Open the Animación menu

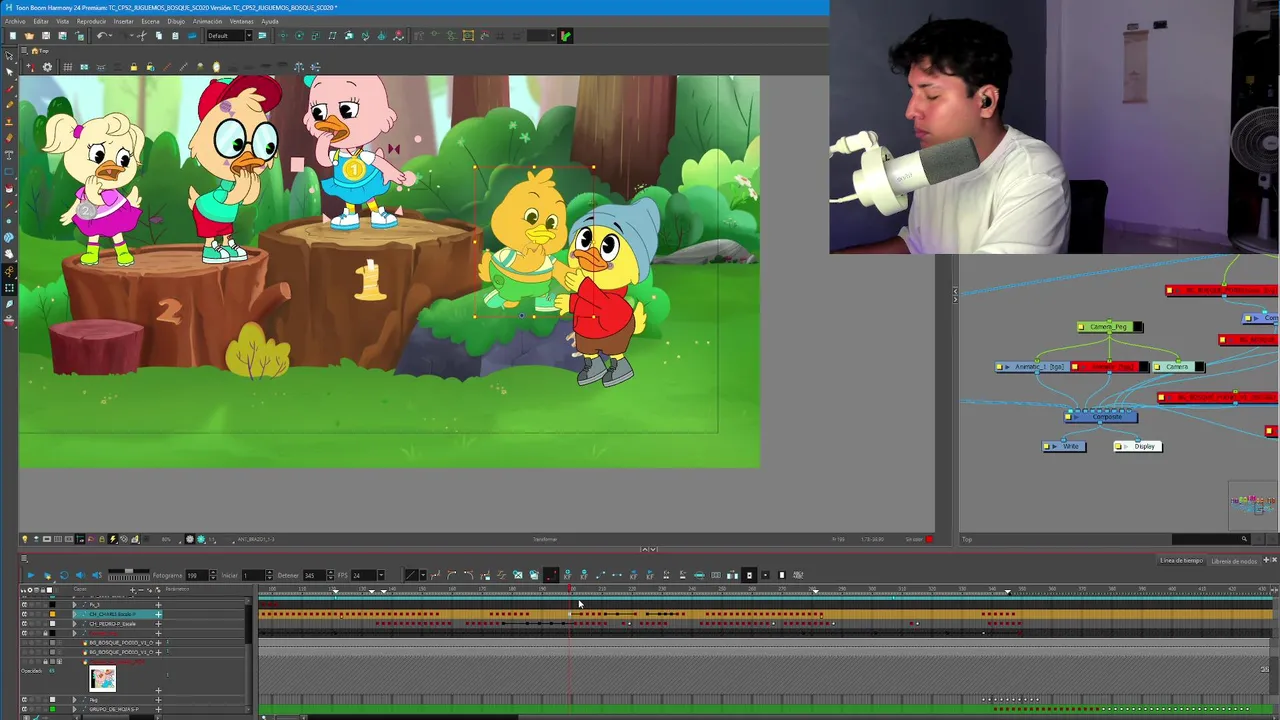click(207, 21)
